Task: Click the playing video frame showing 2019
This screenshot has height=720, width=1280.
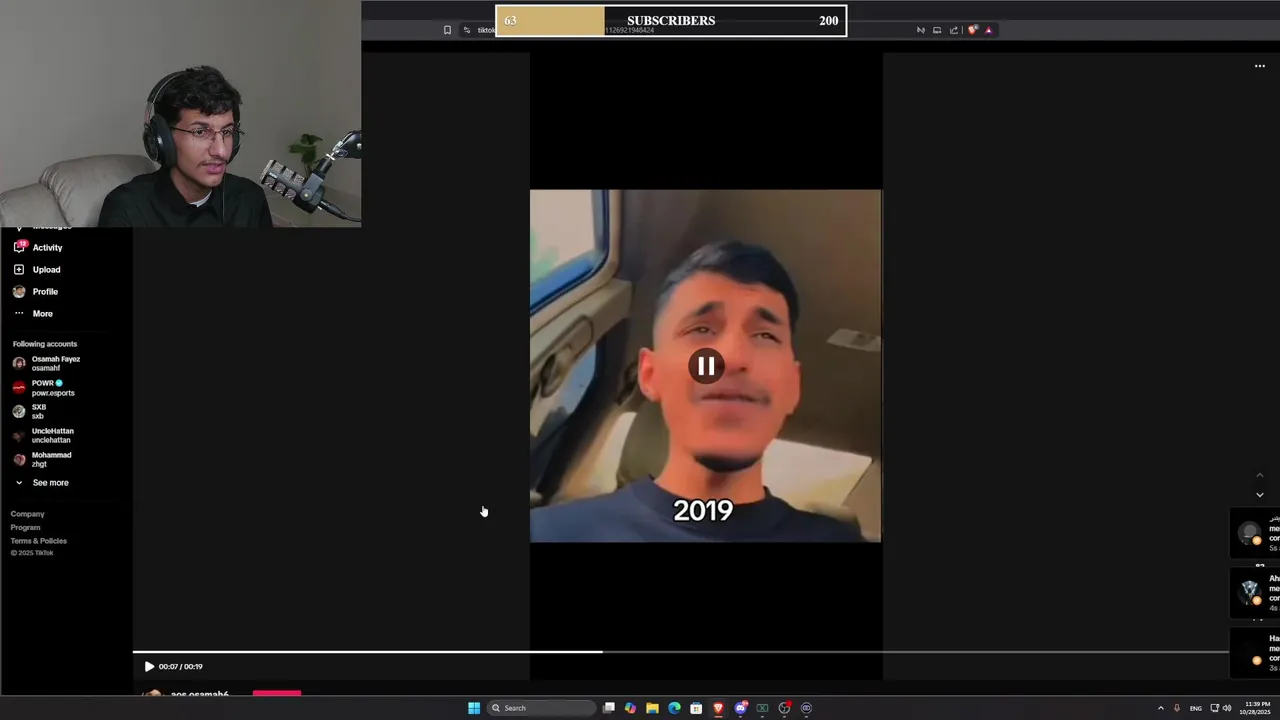Action: 706,366
